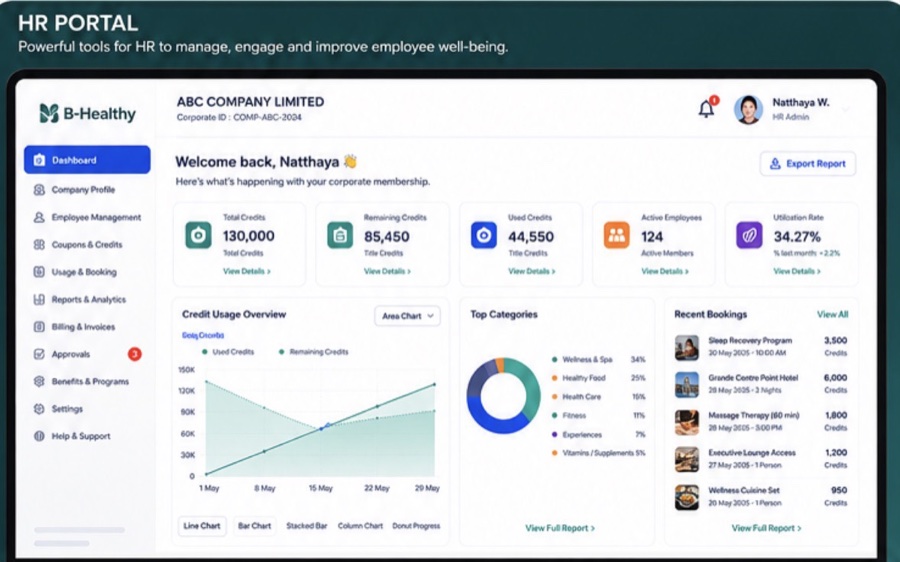Open Usage & Booking menu item
Screen dimensions: 900x562
(84, 272)
